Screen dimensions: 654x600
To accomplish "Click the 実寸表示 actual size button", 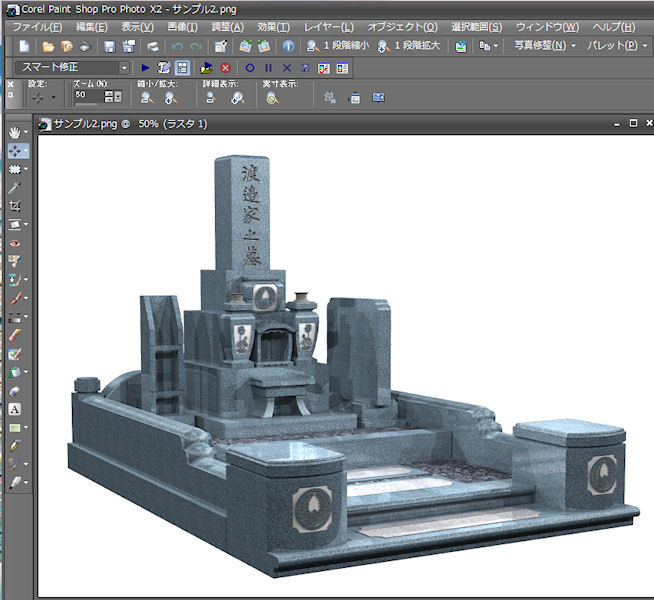I will (x=272, y=98).
